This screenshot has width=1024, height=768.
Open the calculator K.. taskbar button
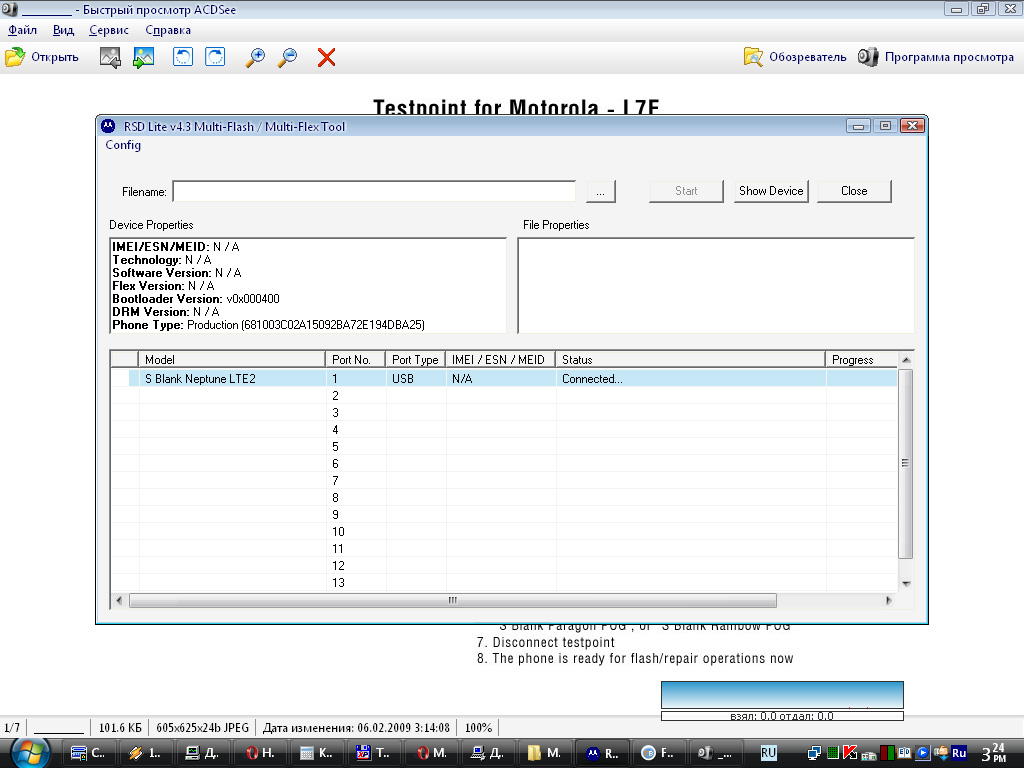pos(316,753)
